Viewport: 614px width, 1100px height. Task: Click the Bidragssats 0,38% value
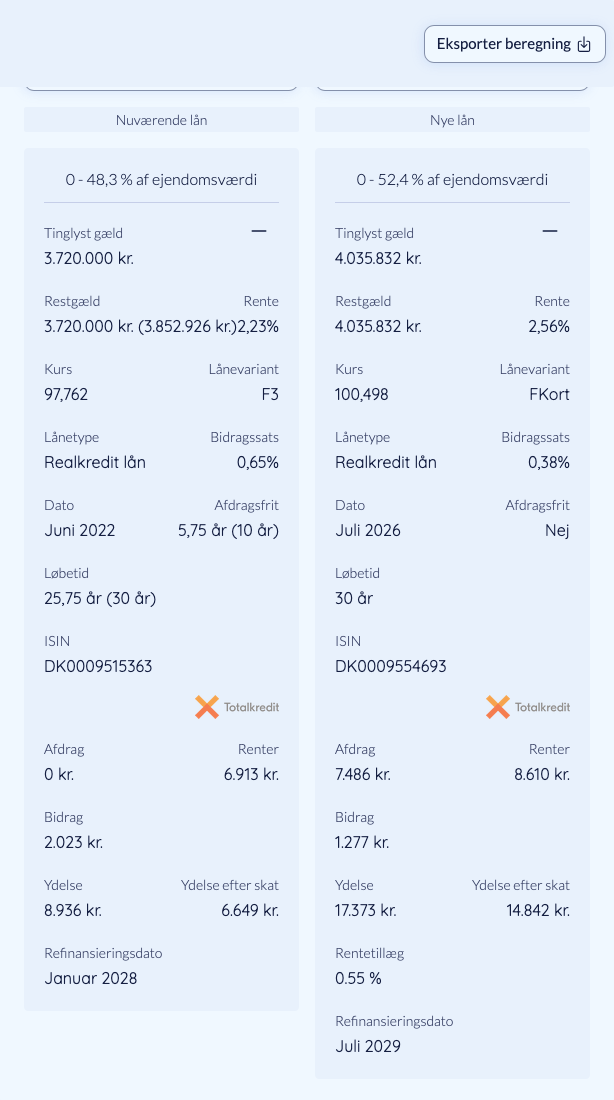pyautogui.click(x=549, y=462)
